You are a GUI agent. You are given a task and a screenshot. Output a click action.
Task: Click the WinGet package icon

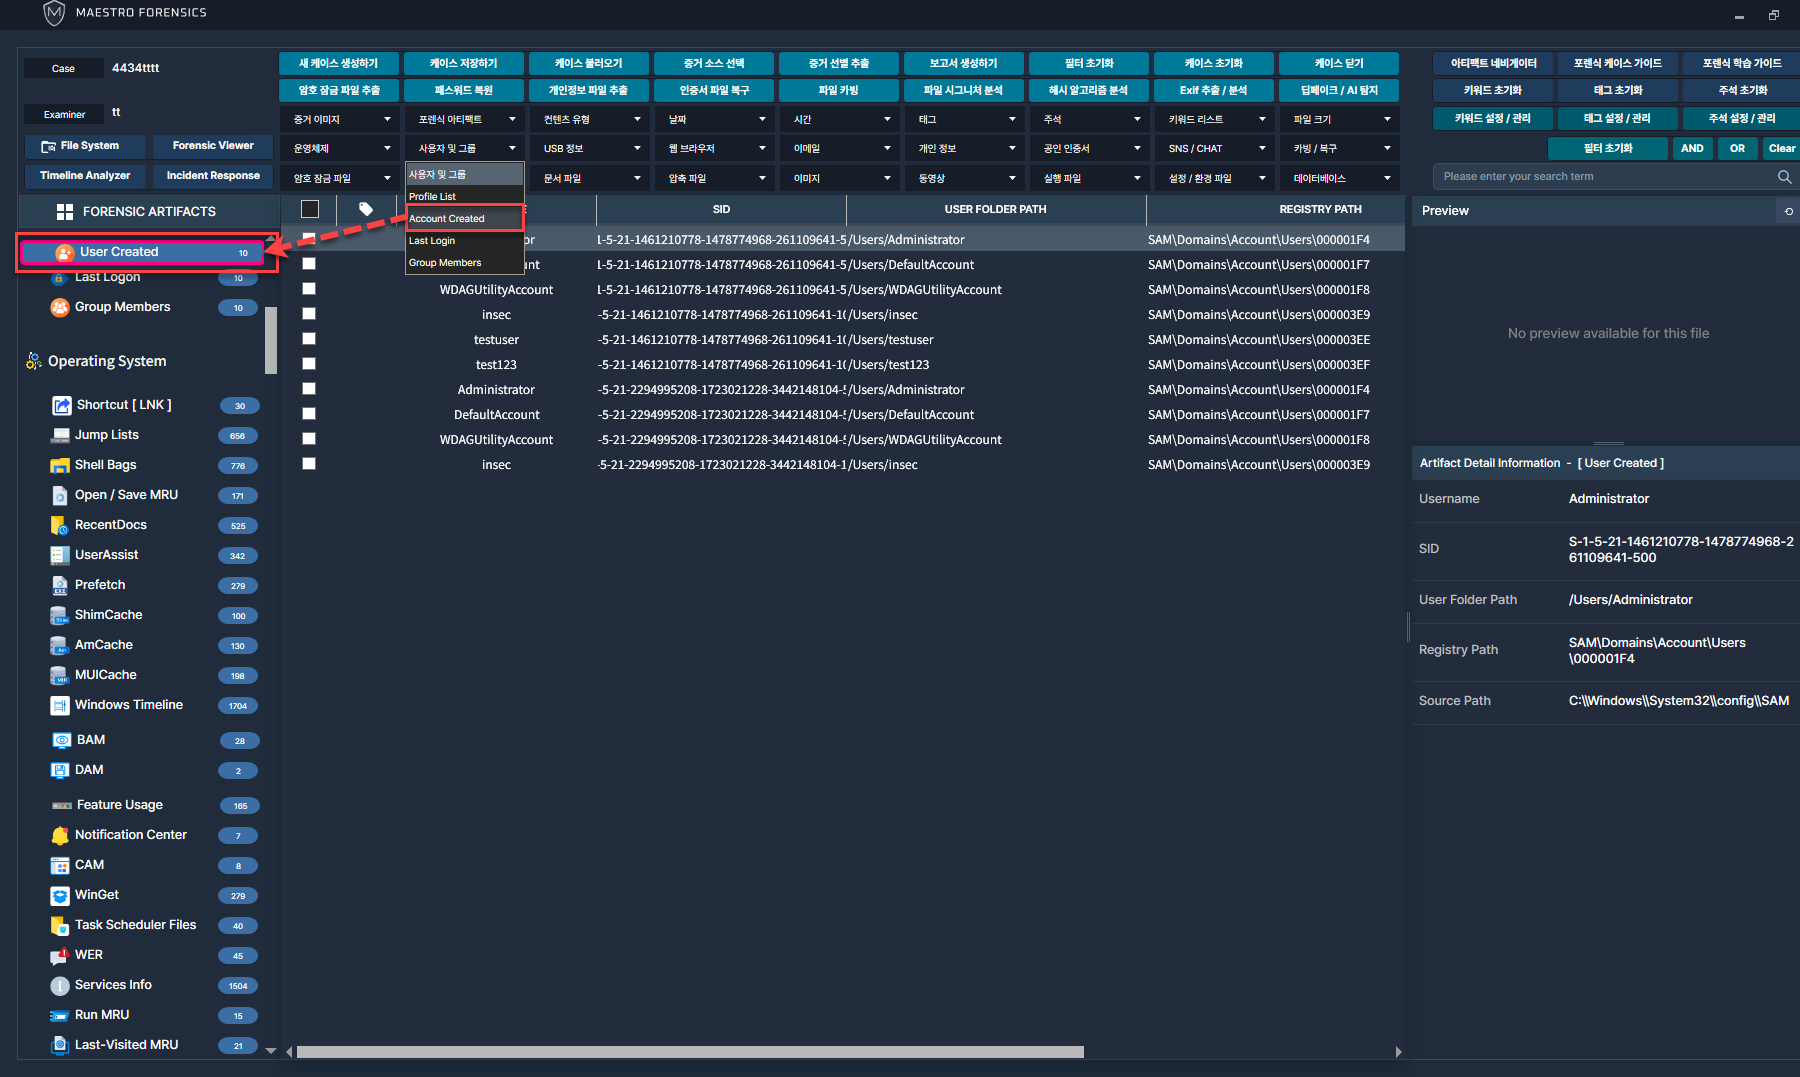pyautogui.click(x=60, y=895)
